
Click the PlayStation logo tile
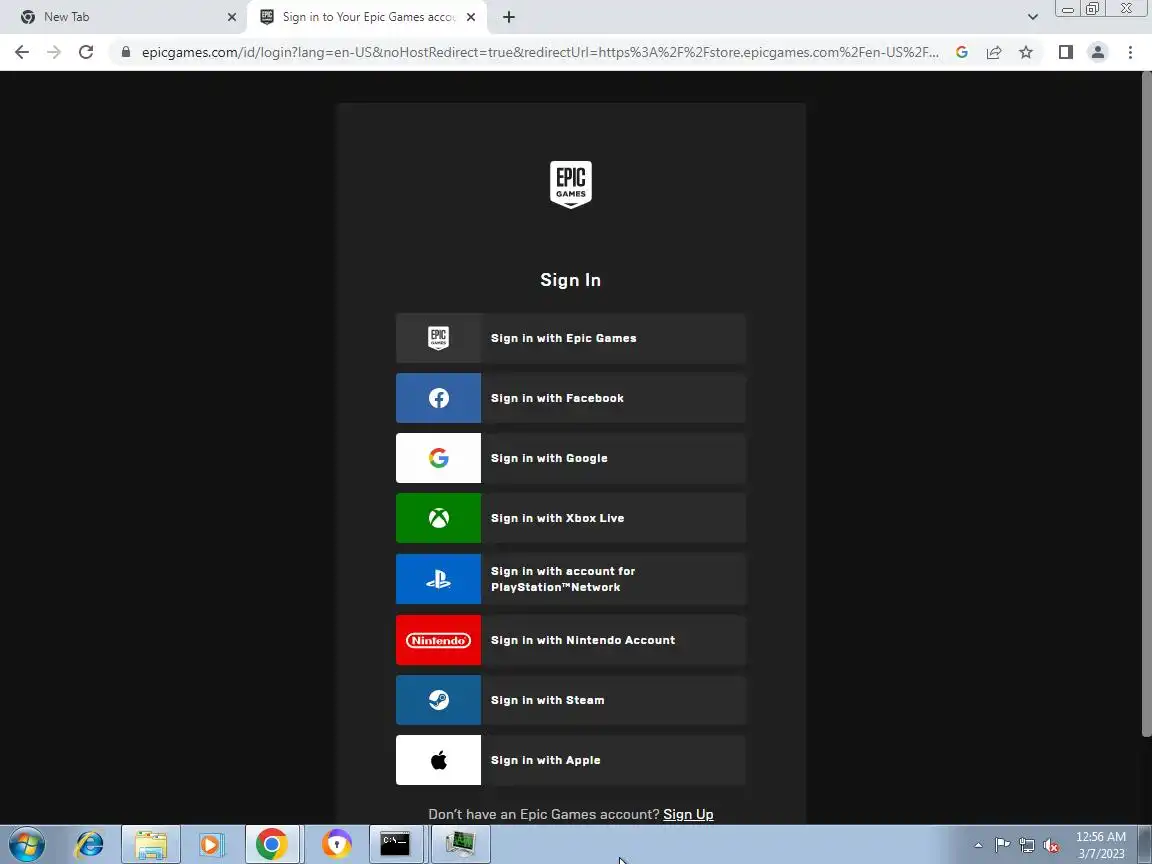(439, 579)
